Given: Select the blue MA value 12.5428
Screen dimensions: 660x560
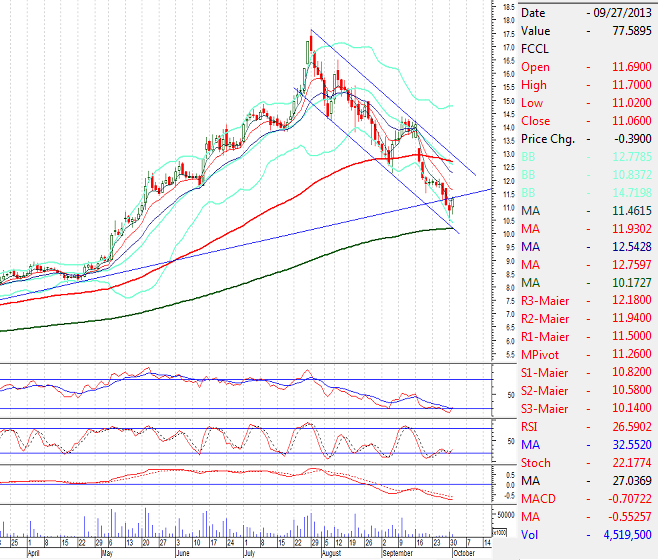Looking at the screenshot, I should 624,246.
